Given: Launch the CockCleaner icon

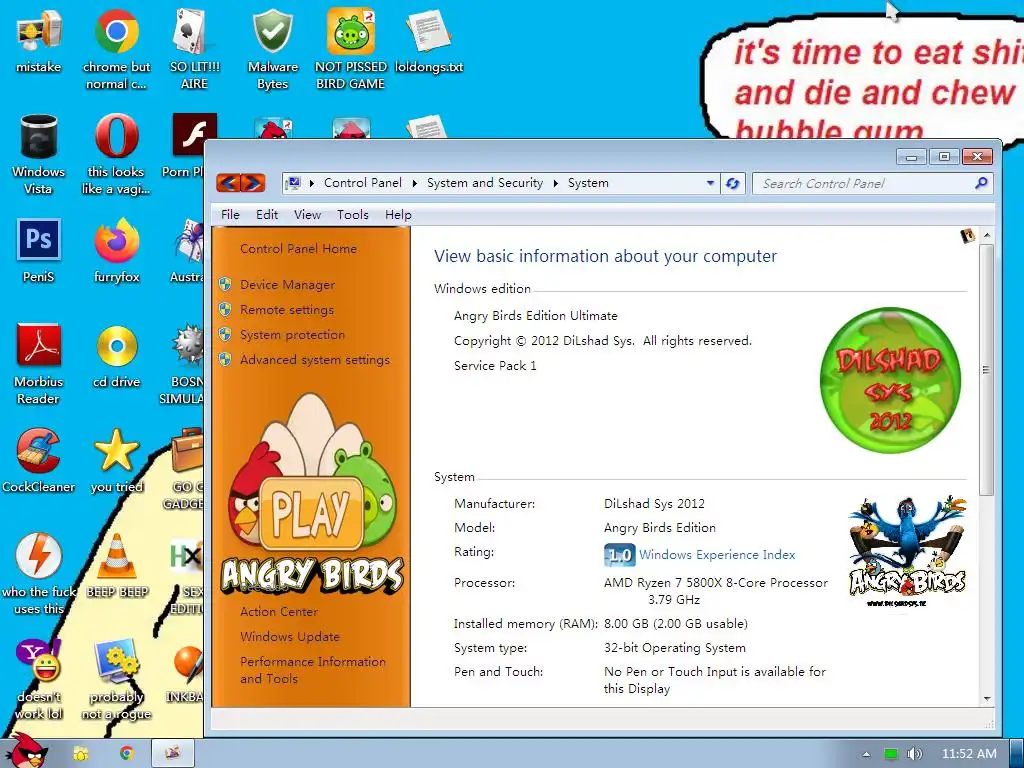Looking at the screenshot, I should [x=39, y=460].
